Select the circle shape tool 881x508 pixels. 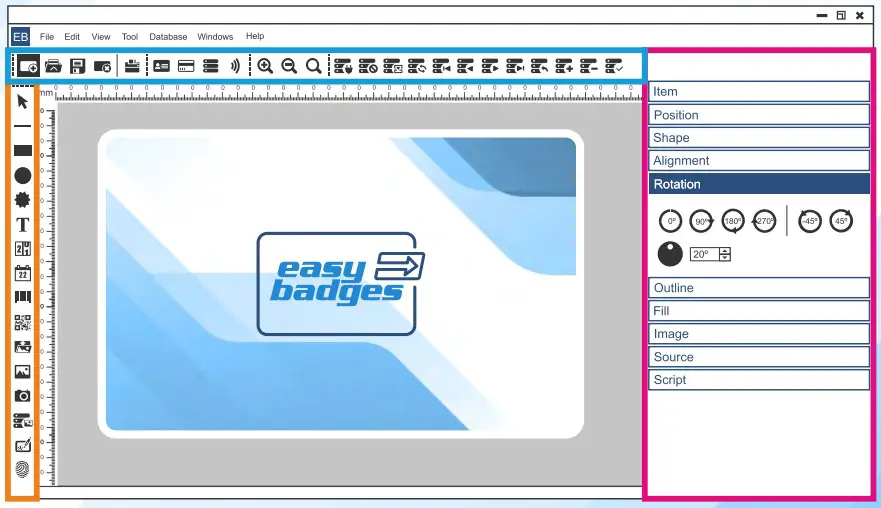point(22,175)
